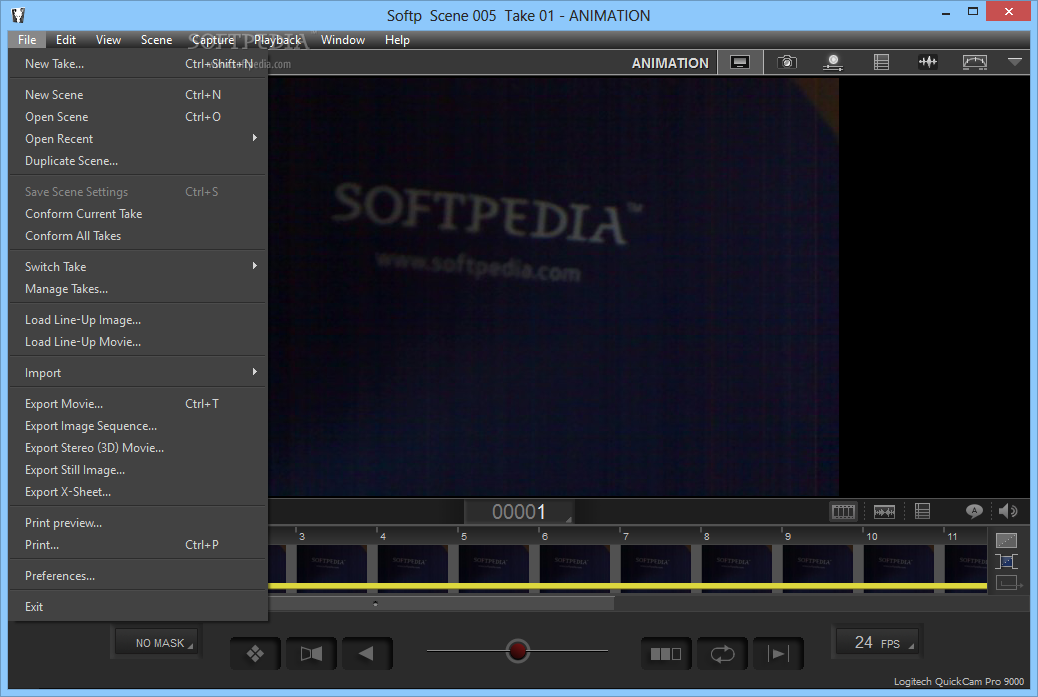Open the Edit menu
1038x697 pixels.
[66, 40]
